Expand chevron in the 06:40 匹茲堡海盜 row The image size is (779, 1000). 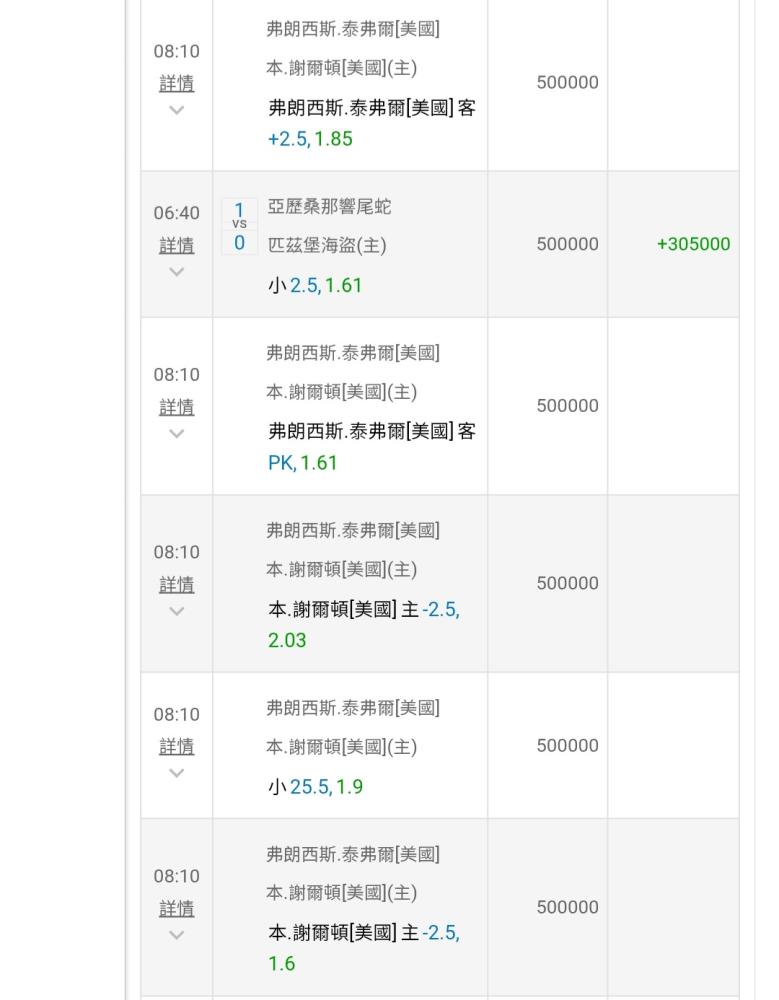177,272
